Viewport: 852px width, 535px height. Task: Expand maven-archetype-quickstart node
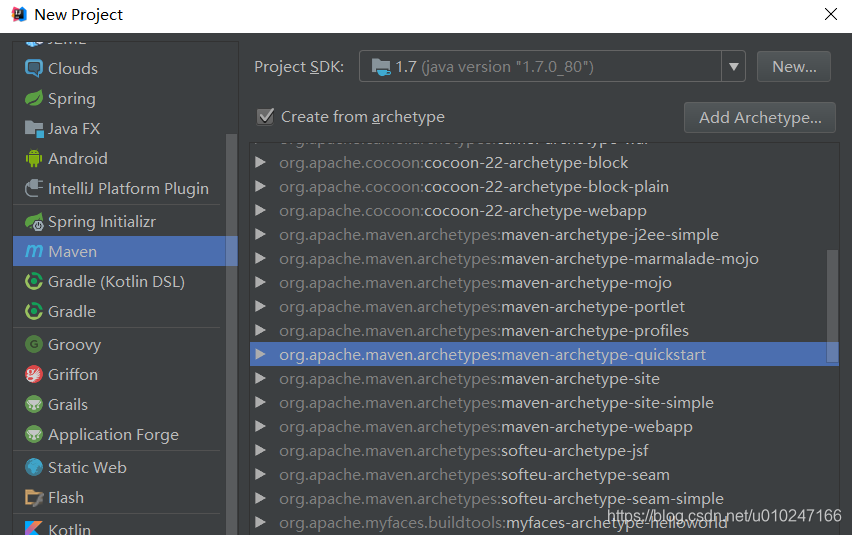pos(260,354)
